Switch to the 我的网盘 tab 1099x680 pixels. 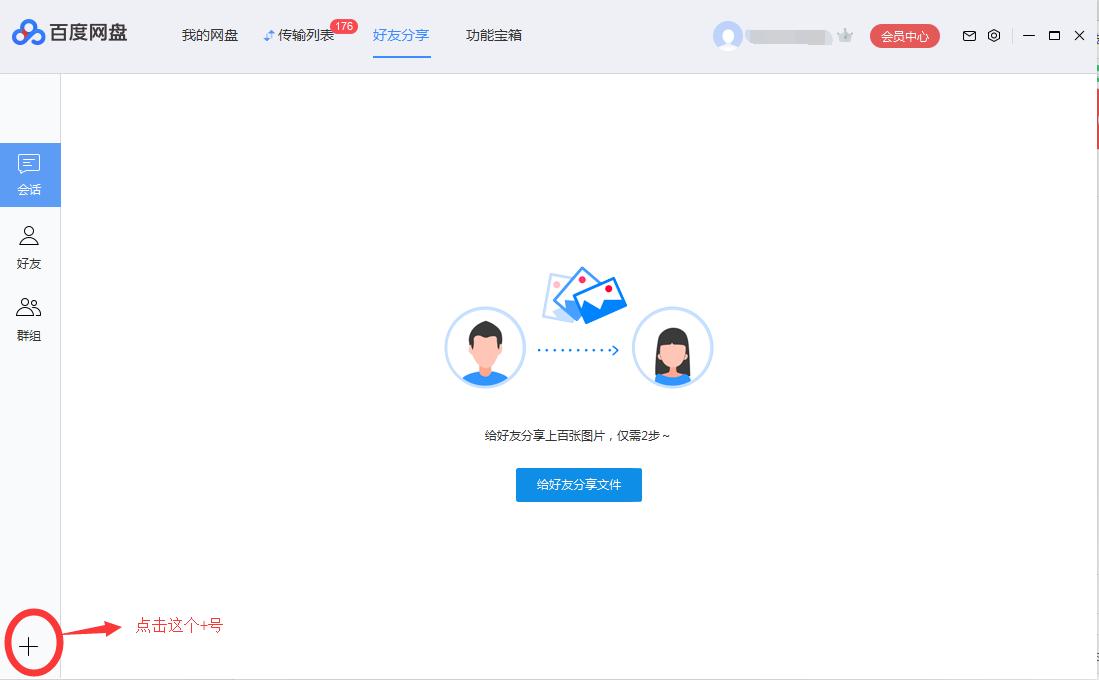[209, 34]
